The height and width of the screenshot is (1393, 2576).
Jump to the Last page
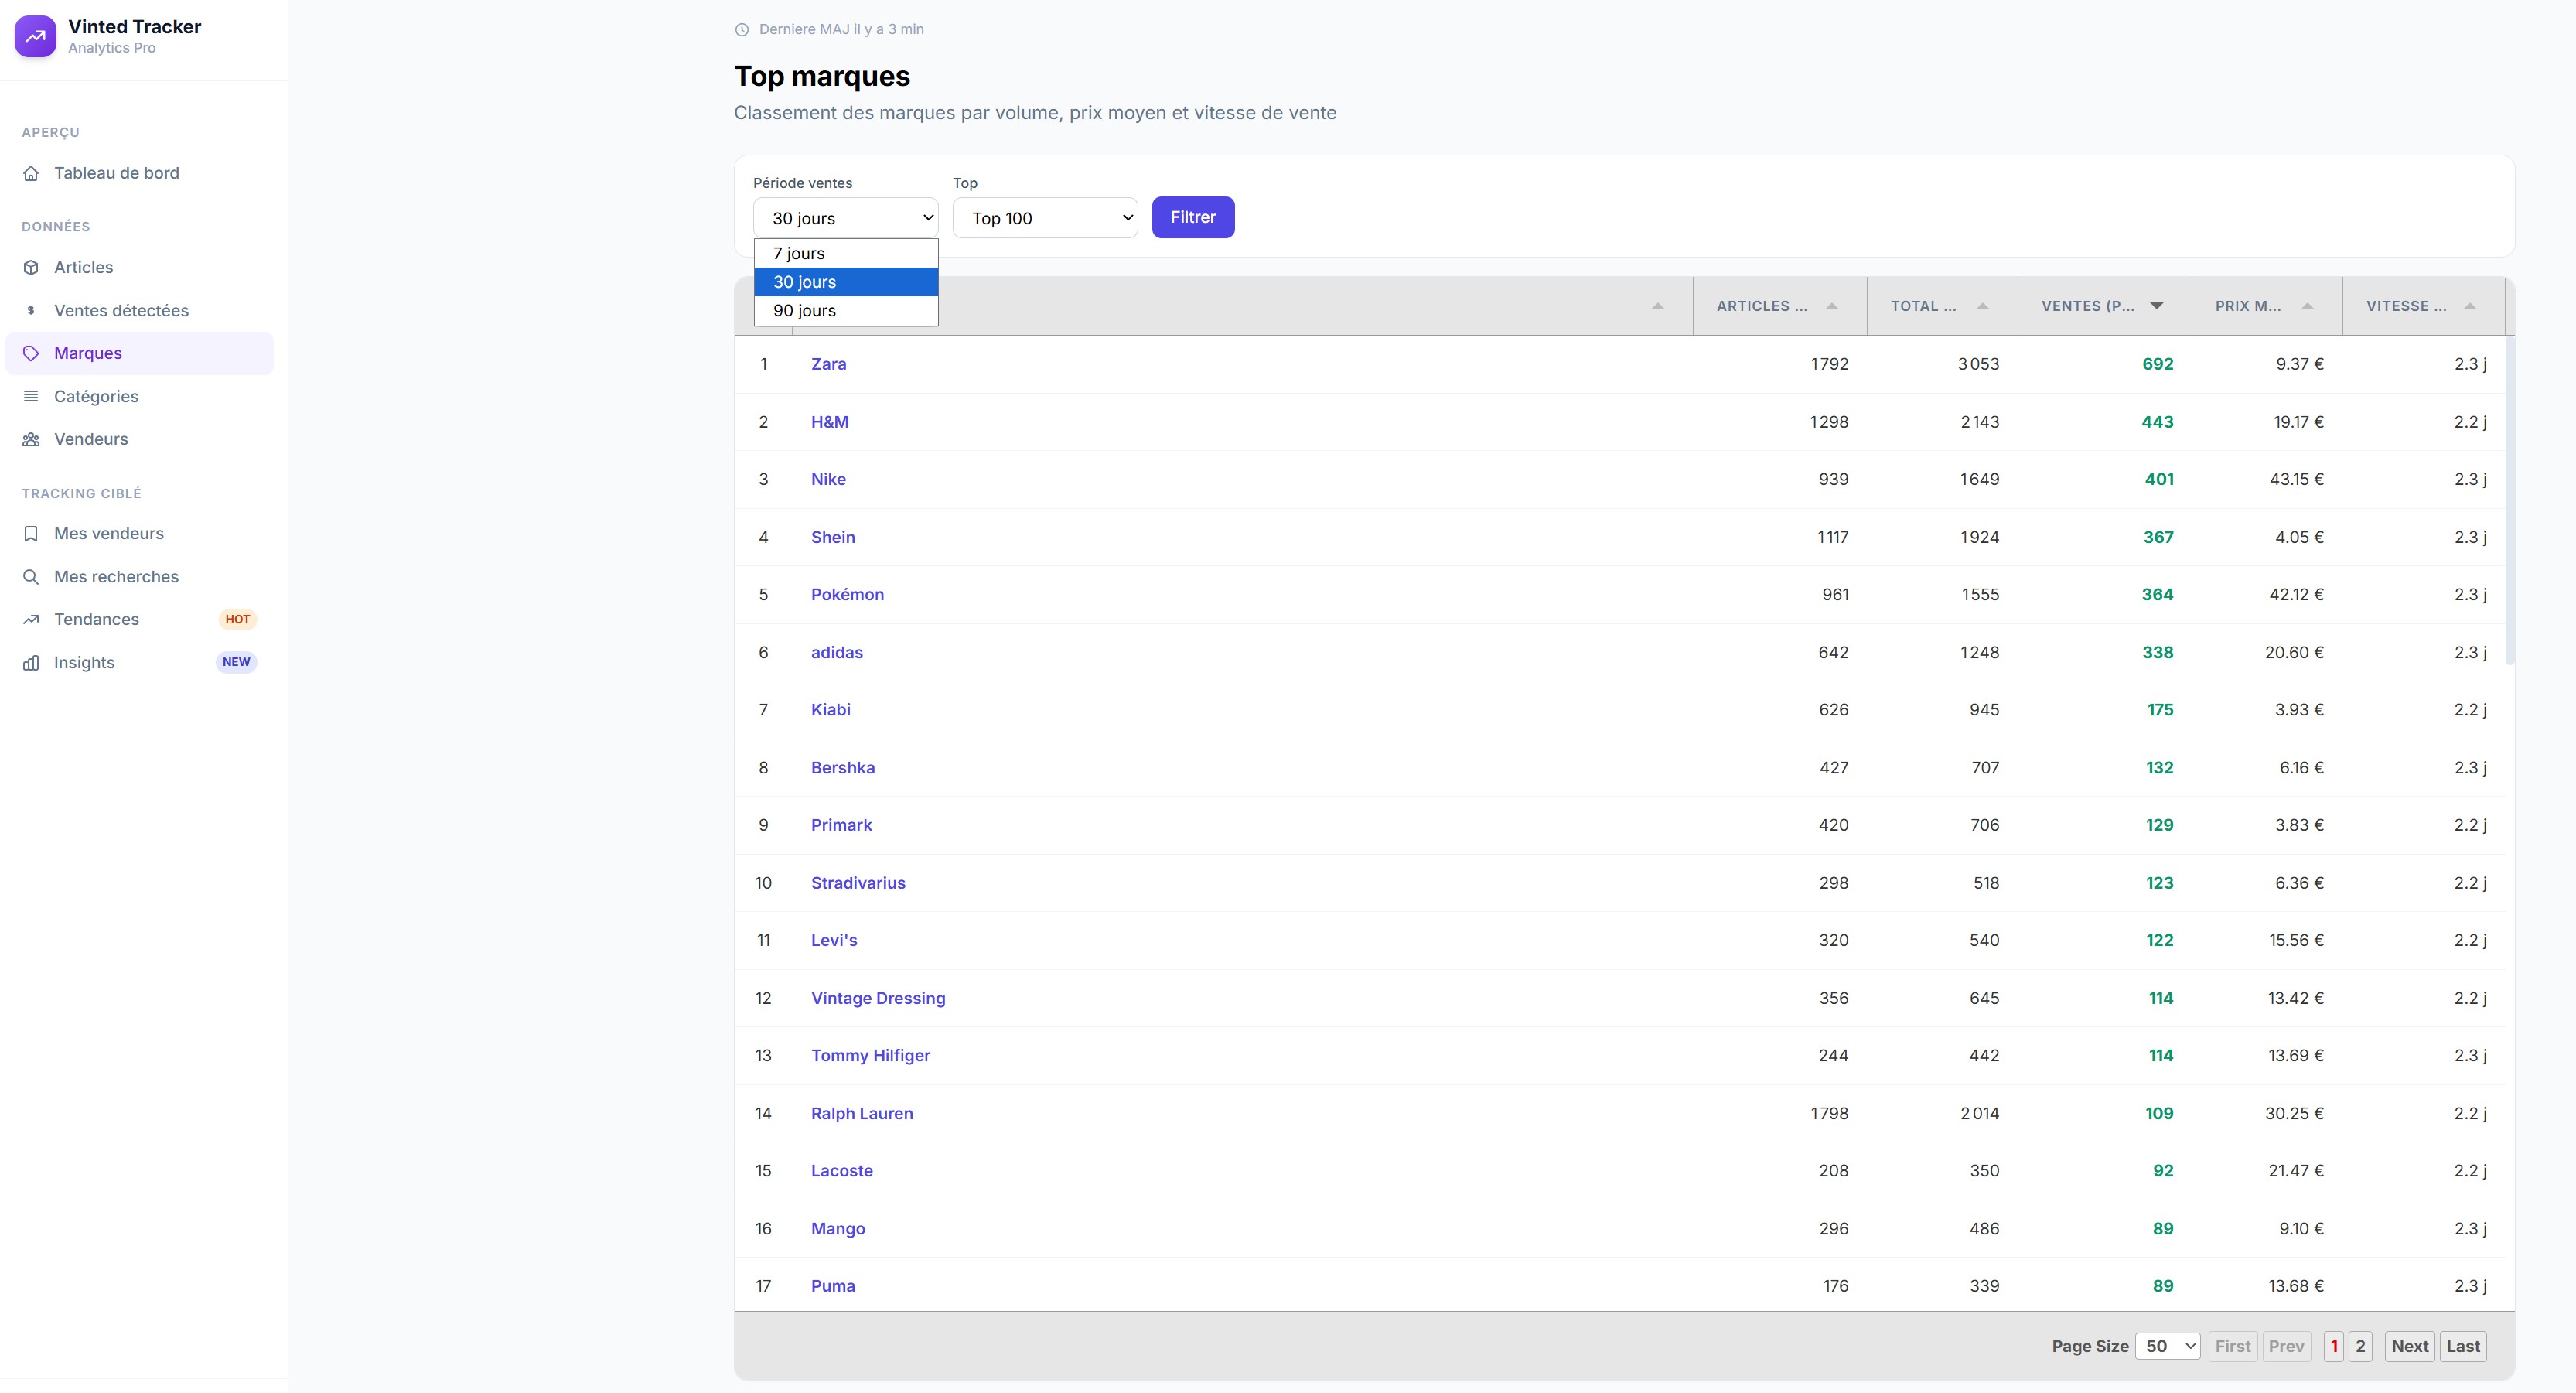click(2462, 1347)
